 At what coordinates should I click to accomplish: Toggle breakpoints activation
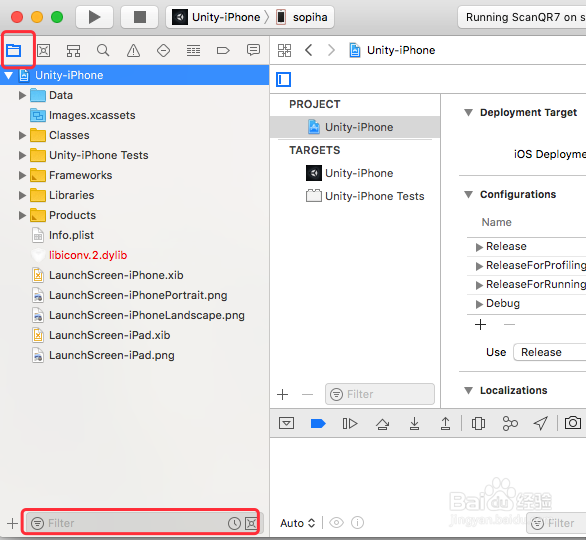click(318, 423)
